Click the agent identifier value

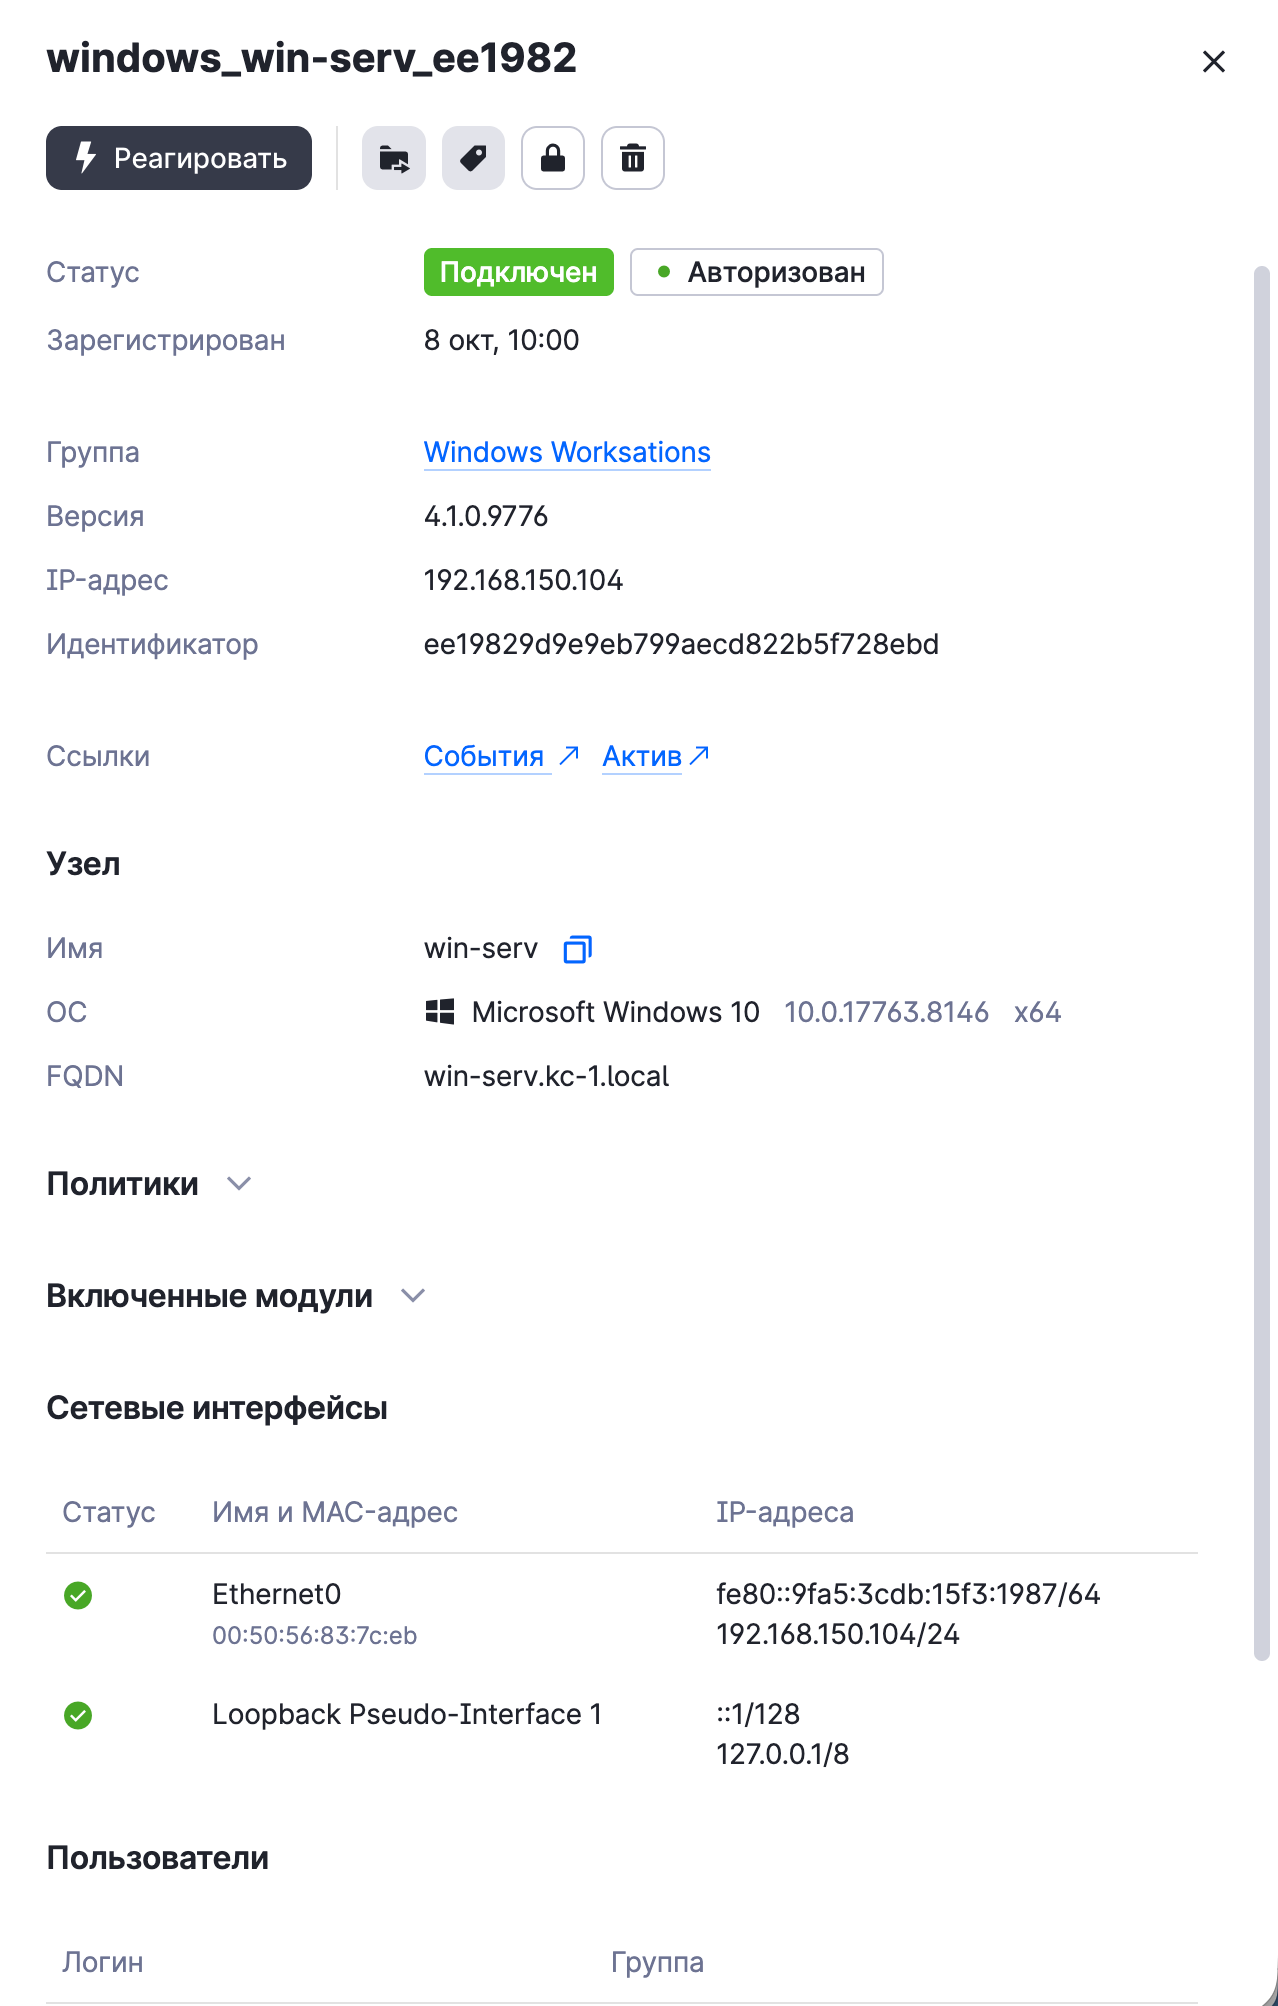(x=681, y=644)
